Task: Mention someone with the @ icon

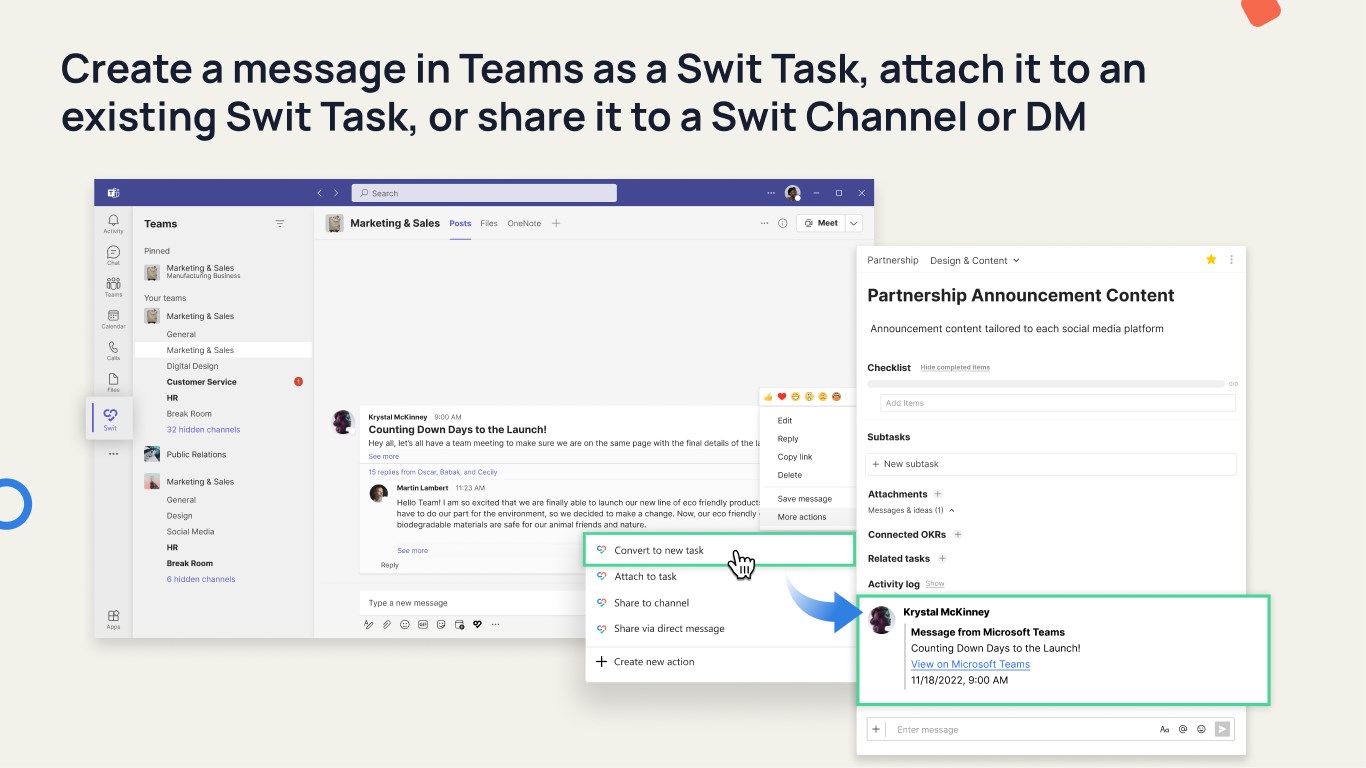Action: tap(1183, 729)
